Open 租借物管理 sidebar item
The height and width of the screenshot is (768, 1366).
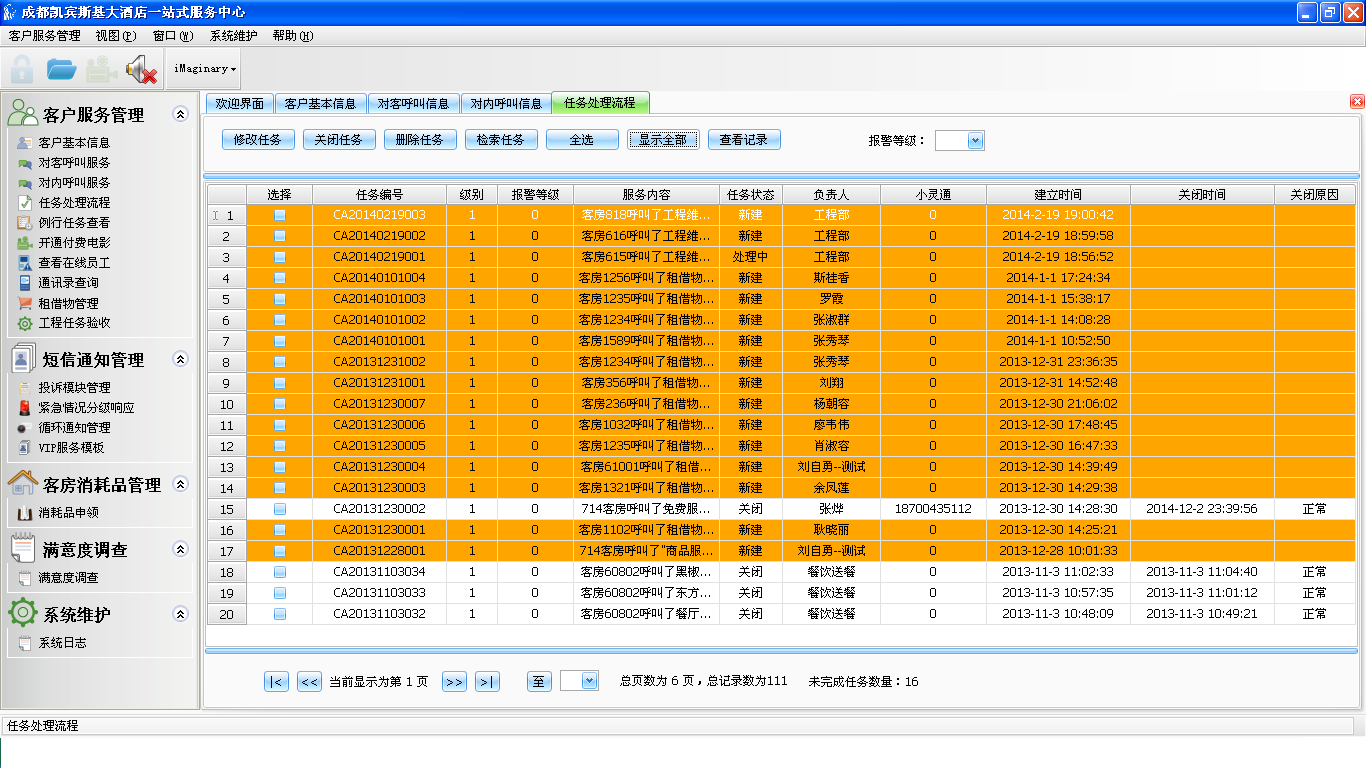[68, 303]
